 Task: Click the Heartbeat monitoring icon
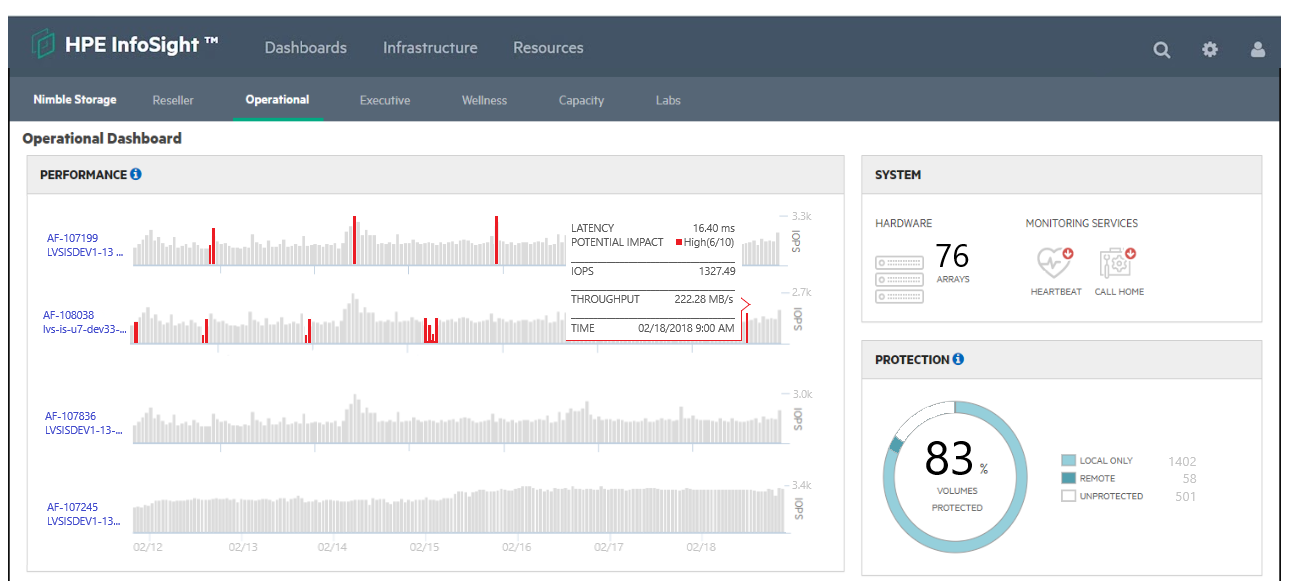click(x=1055, y=262)
